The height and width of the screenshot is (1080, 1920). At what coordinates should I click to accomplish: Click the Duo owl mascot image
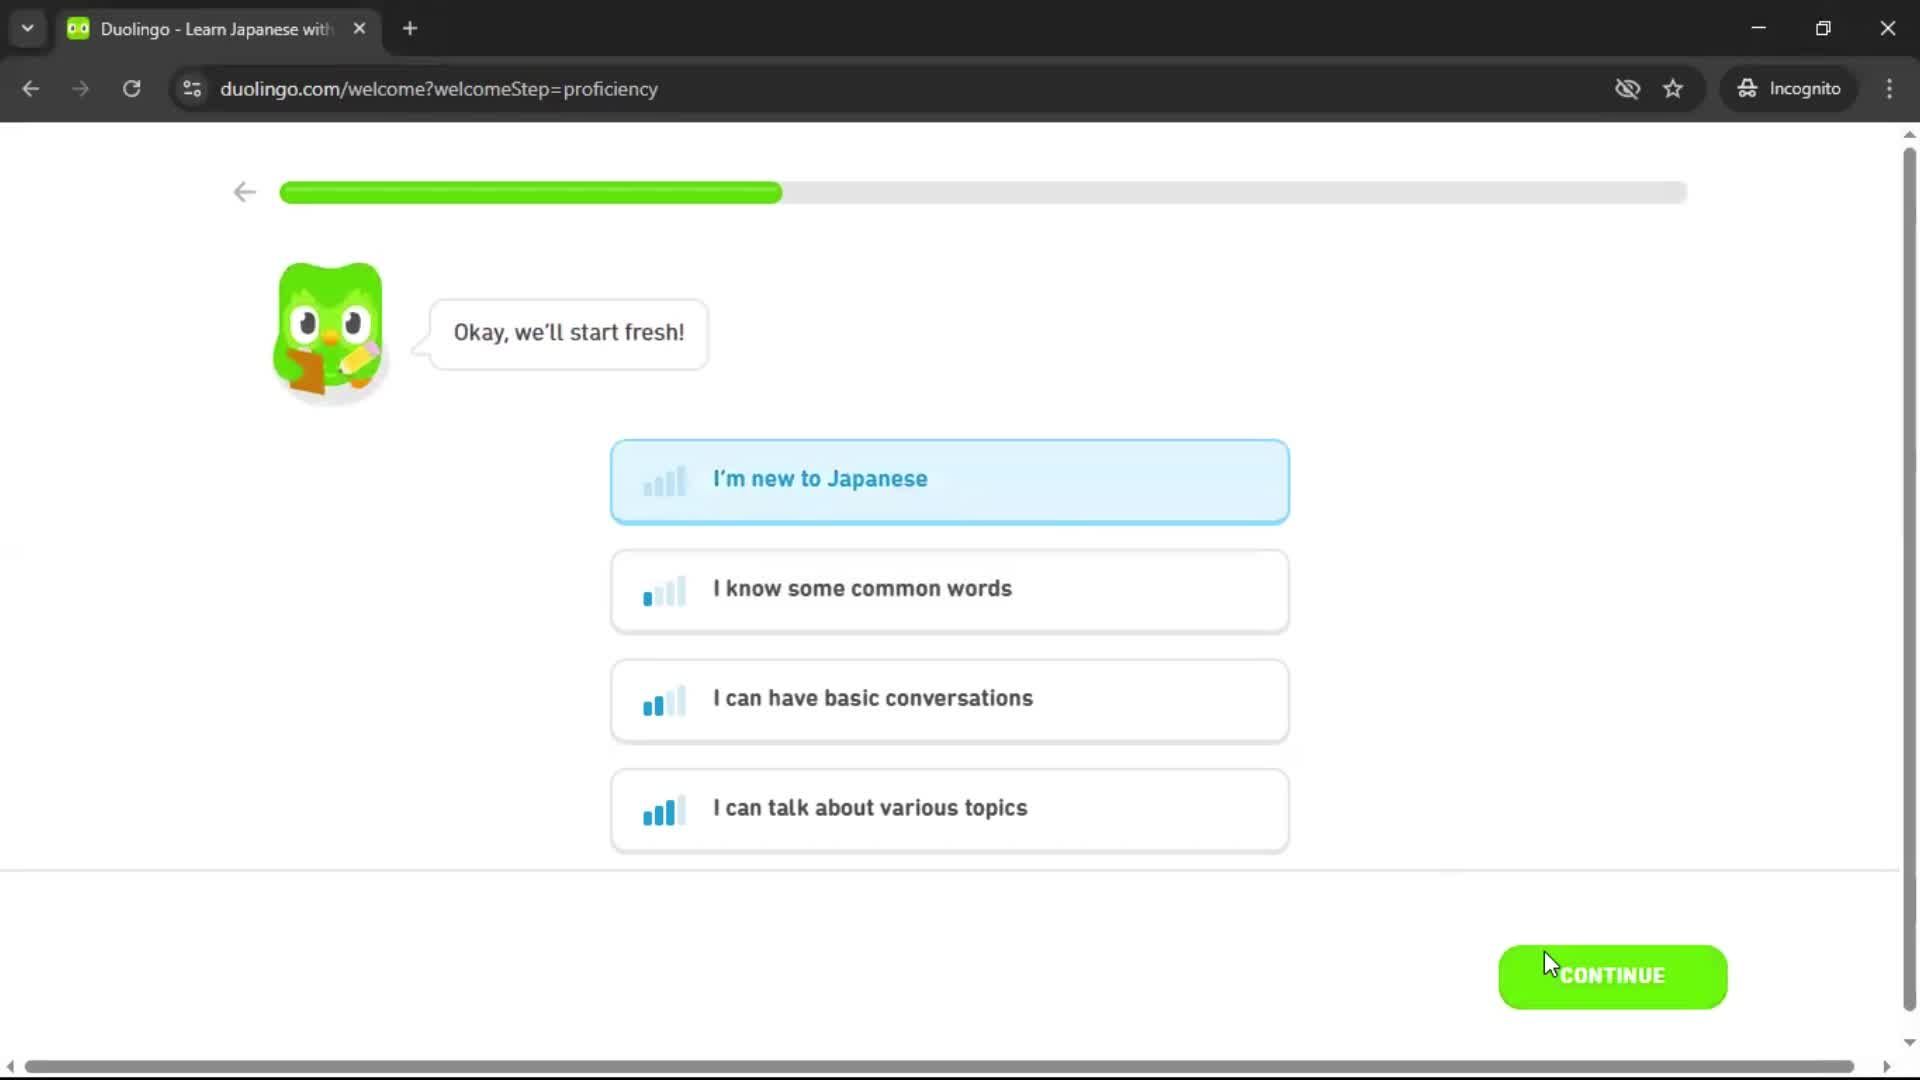point(328,330)
